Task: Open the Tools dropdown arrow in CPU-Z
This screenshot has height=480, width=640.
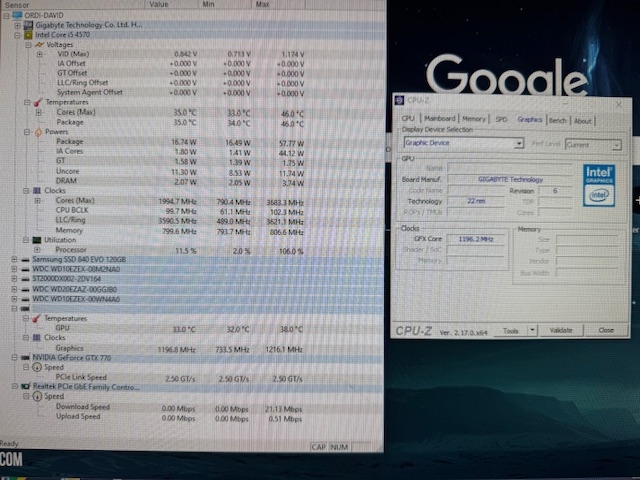Action: 532,330
